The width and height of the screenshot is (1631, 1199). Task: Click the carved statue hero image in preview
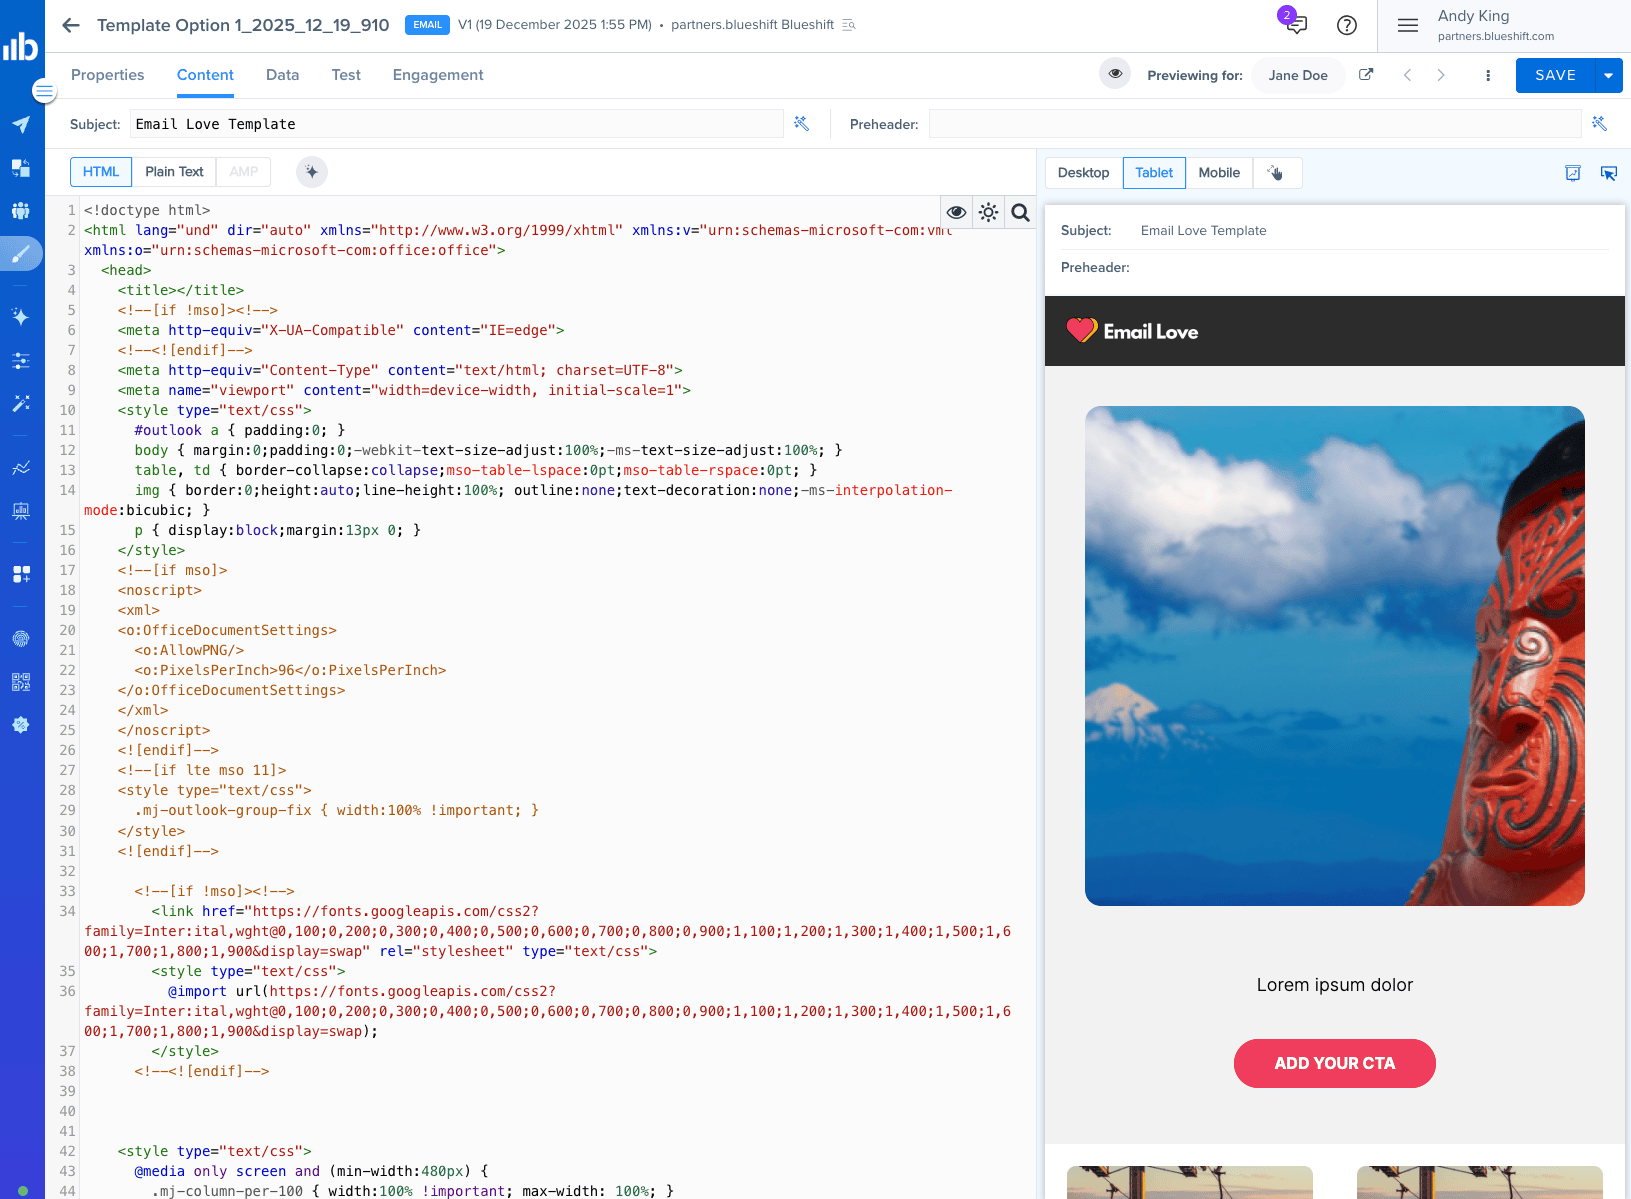coord(1335,656)
